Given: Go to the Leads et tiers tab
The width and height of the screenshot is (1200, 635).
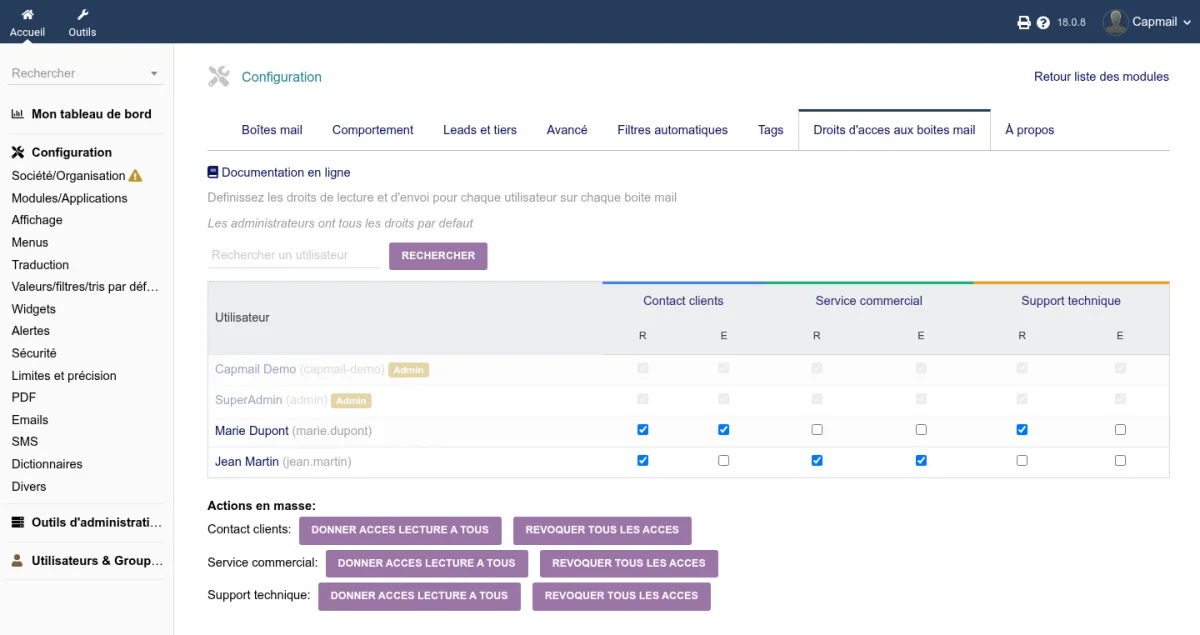Looking at the screenshot, I should pyautogui.click(x=480, y=130).
